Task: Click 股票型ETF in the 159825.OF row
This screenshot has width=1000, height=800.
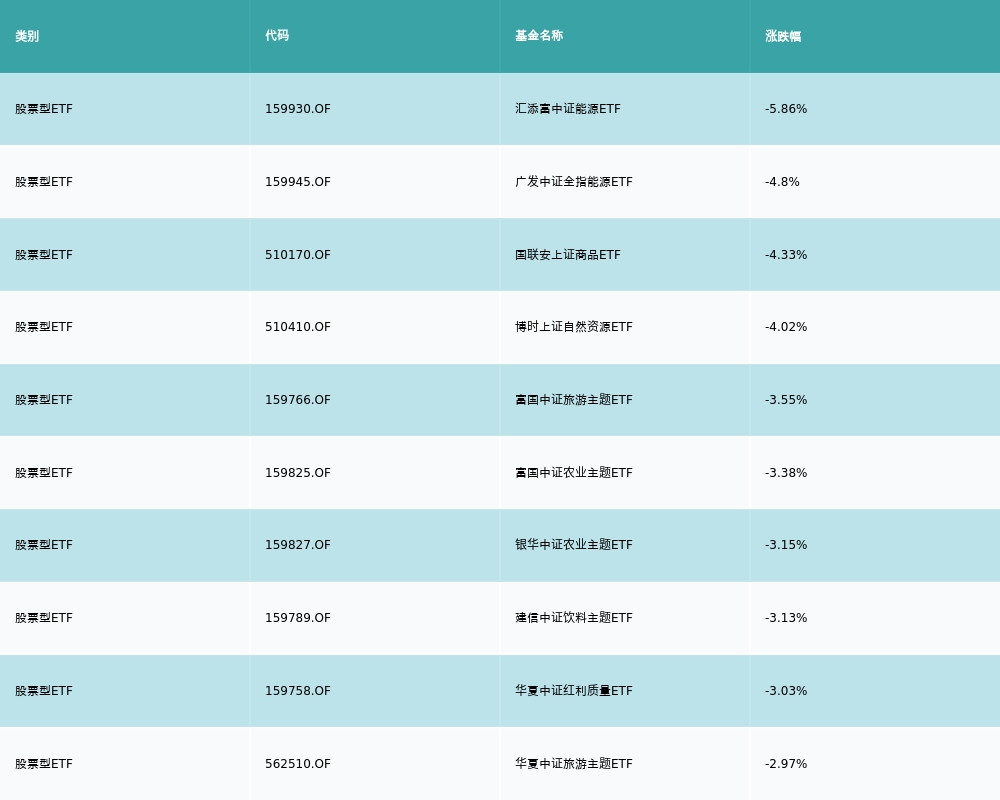Action: point(44,473)
